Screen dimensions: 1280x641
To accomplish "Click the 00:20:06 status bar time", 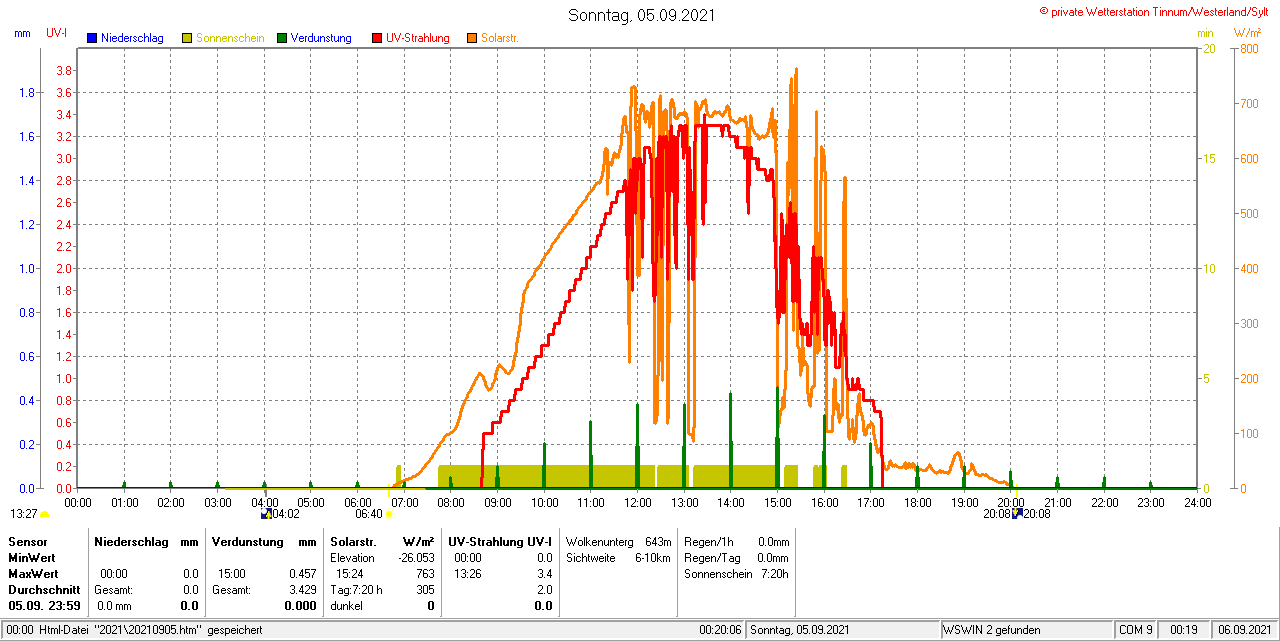I will coord(720,630).
